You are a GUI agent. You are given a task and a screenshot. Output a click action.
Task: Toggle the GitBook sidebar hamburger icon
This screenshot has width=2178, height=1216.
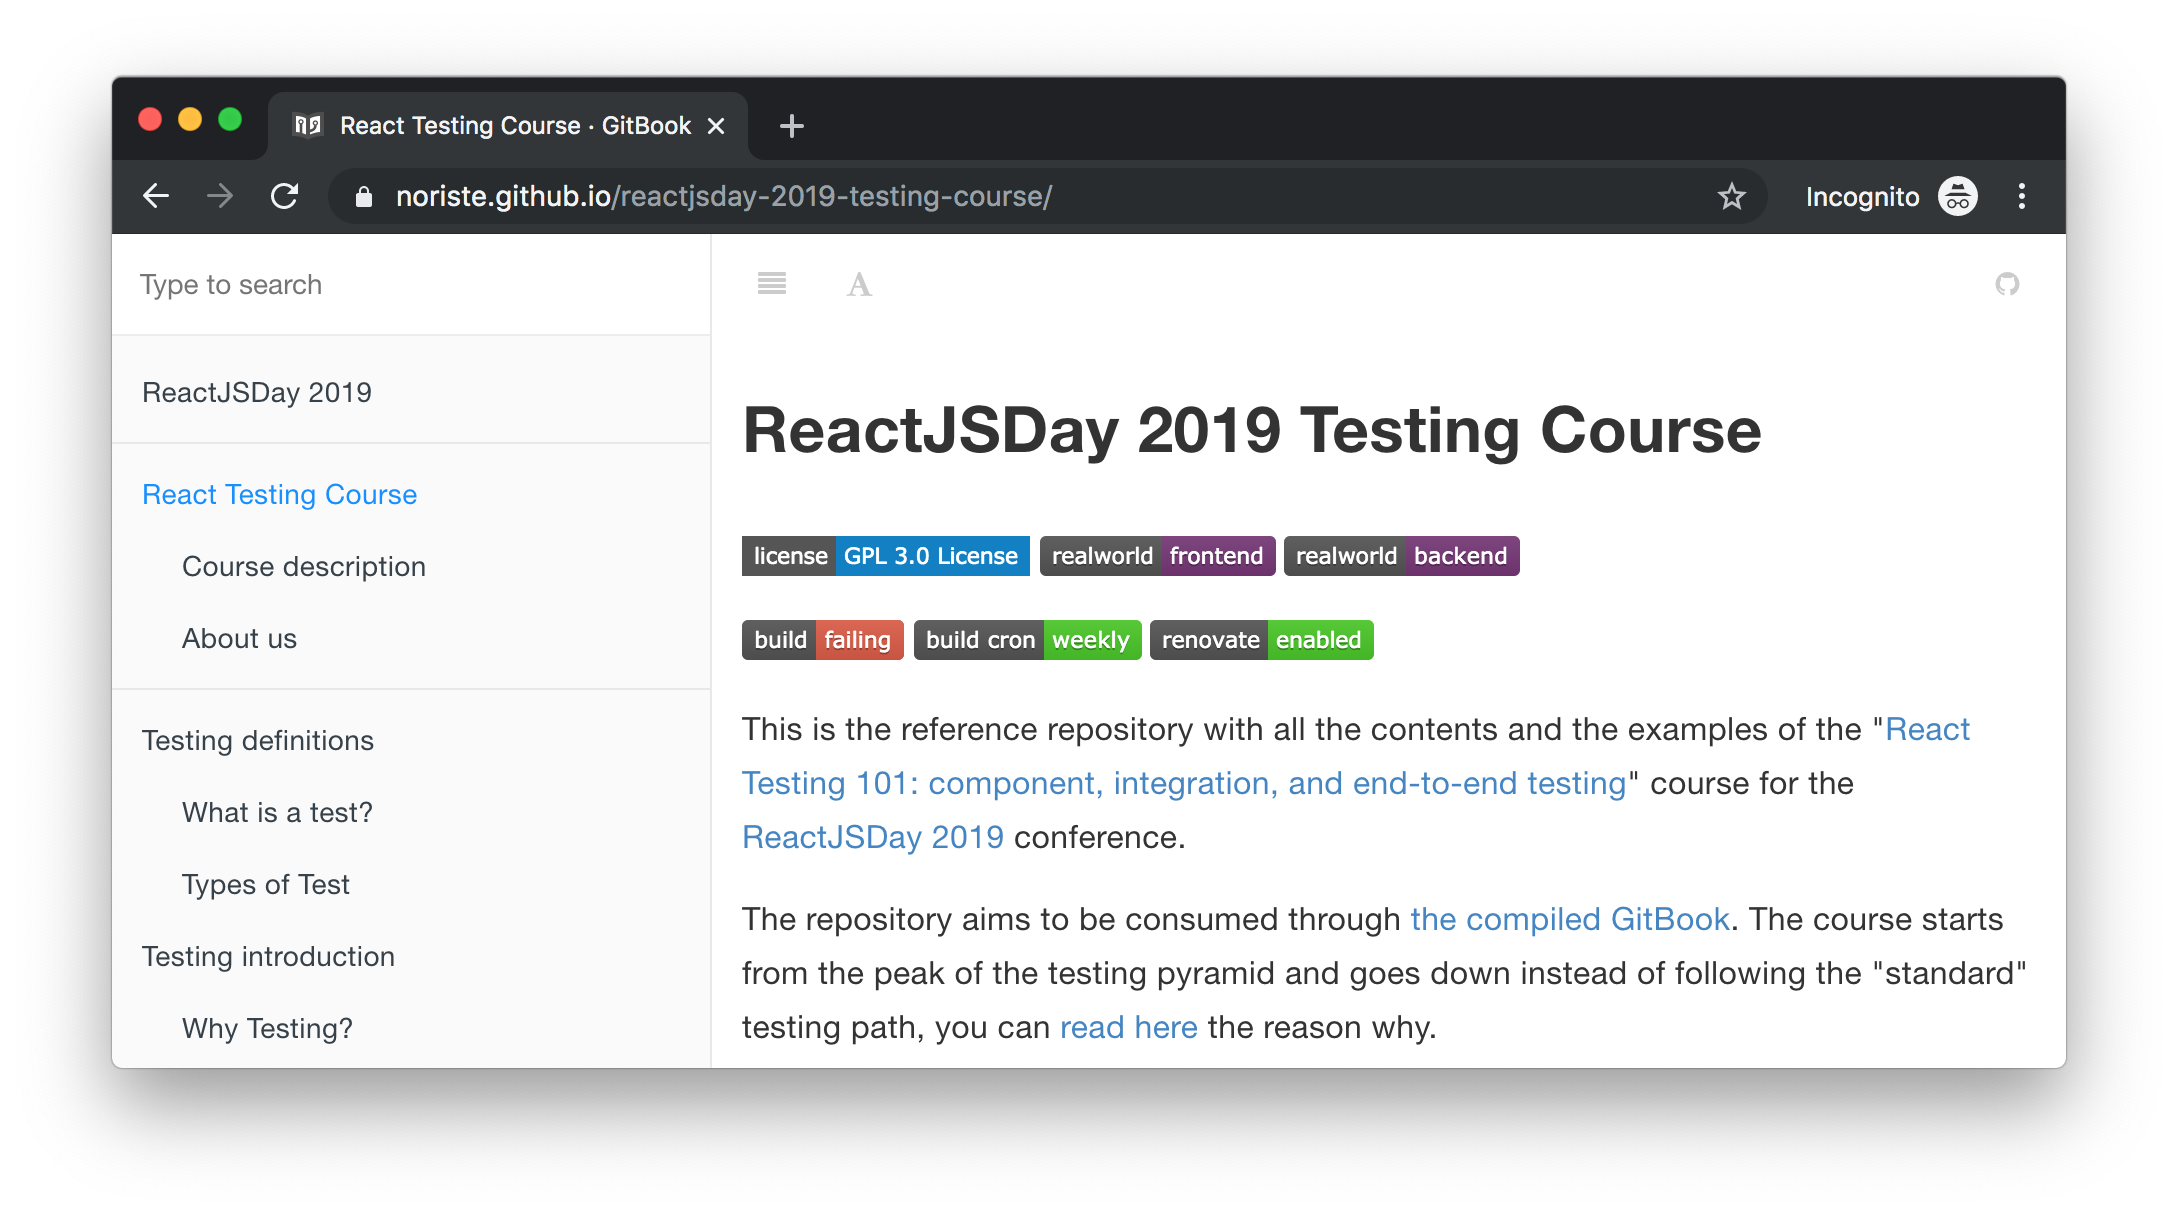771,284
